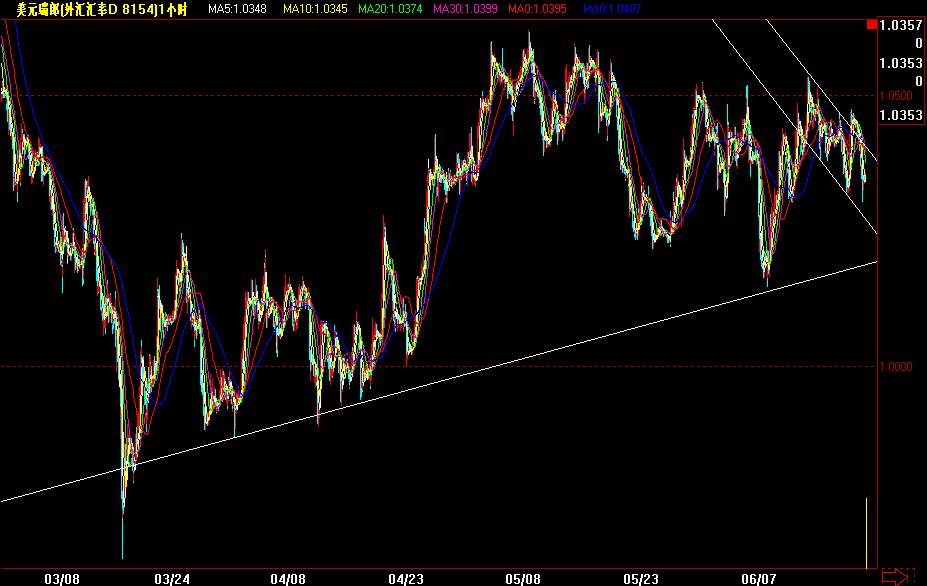This screenshot has height=586, width=927.
Task: Click the 03/08 date axis label
Action: (62, 579)
